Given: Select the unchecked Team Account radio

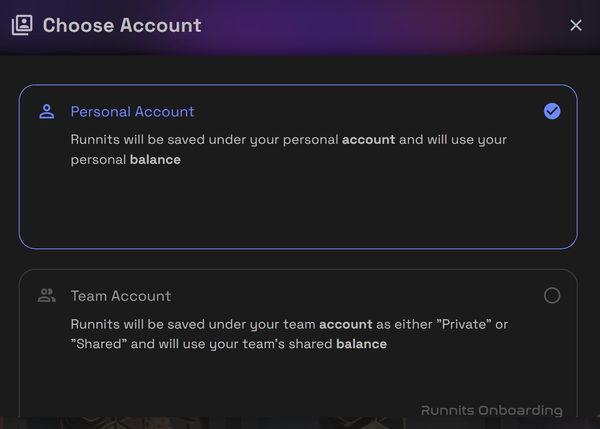Looking at the screenshot, I should 552,295.
